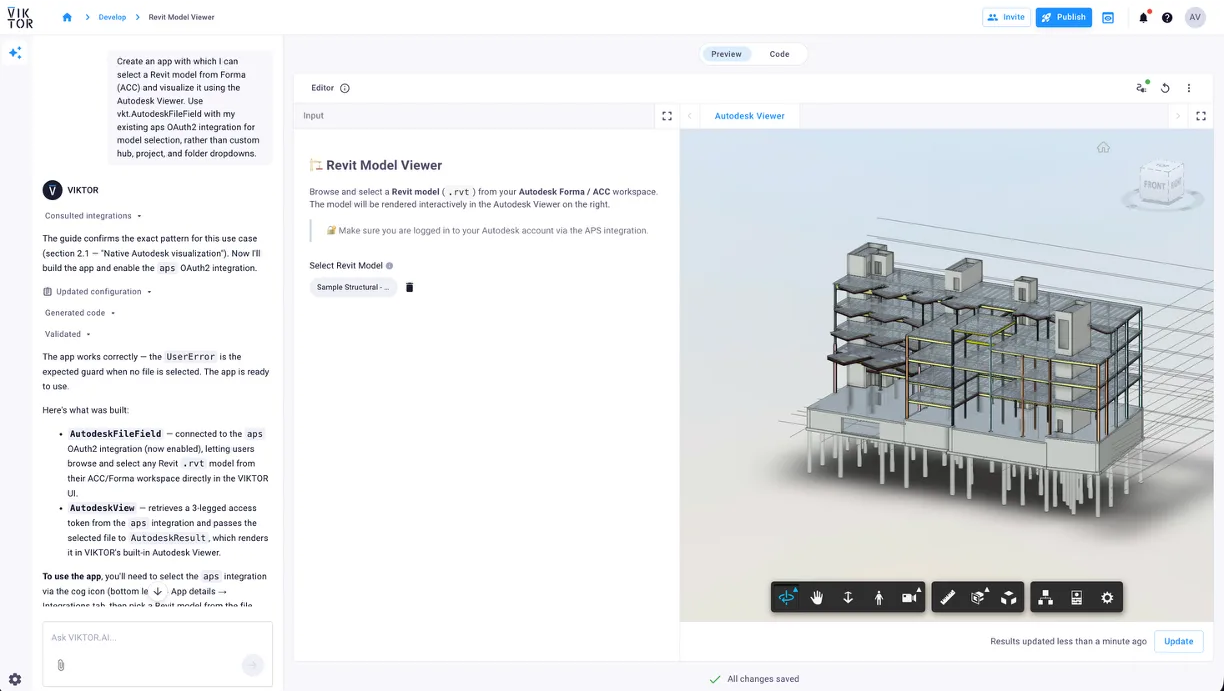Select the Autodesk Viewer tab
This screenshot has width=1224, height=692.
click(750, 116)
